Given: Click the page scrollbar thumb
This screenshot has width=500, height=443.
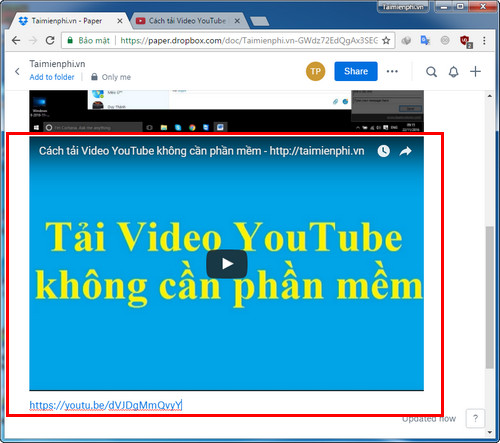Looking at the screenshot, I should click(489, 297).
